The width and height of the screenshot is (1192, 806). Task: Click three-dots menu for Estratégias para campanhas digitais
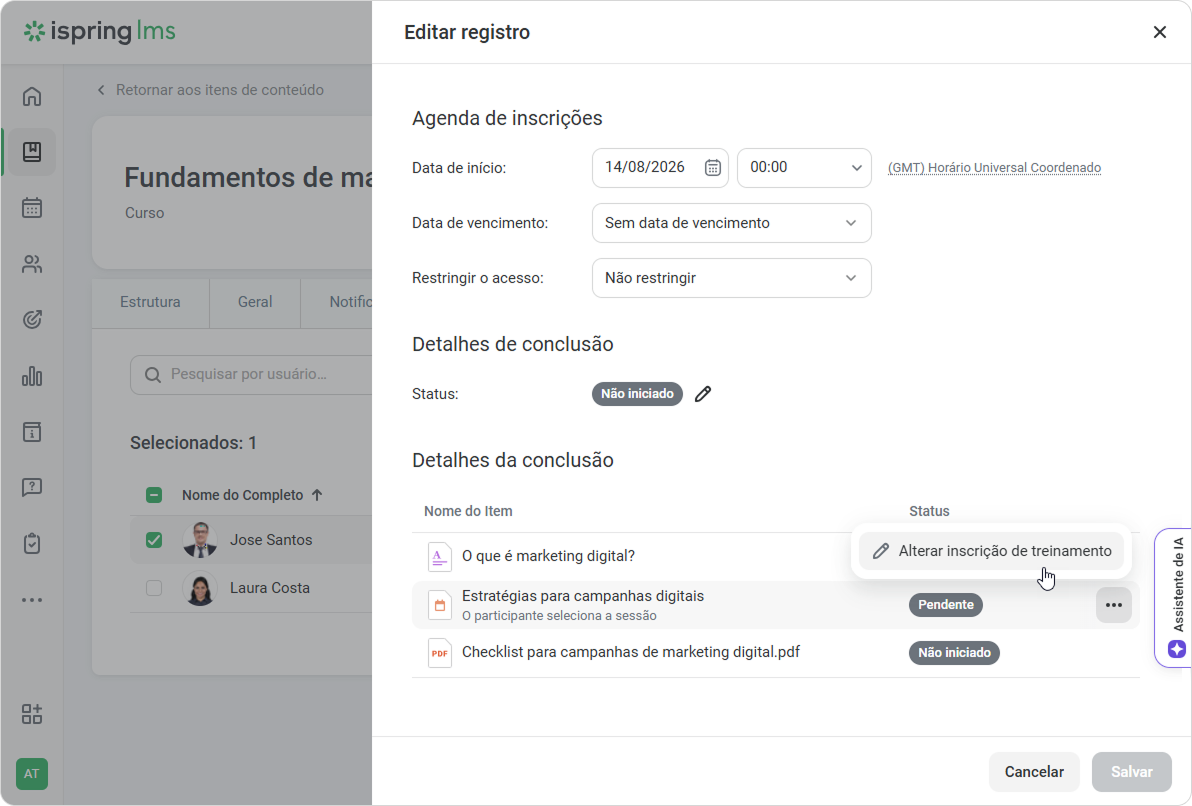pos(1114,605)
